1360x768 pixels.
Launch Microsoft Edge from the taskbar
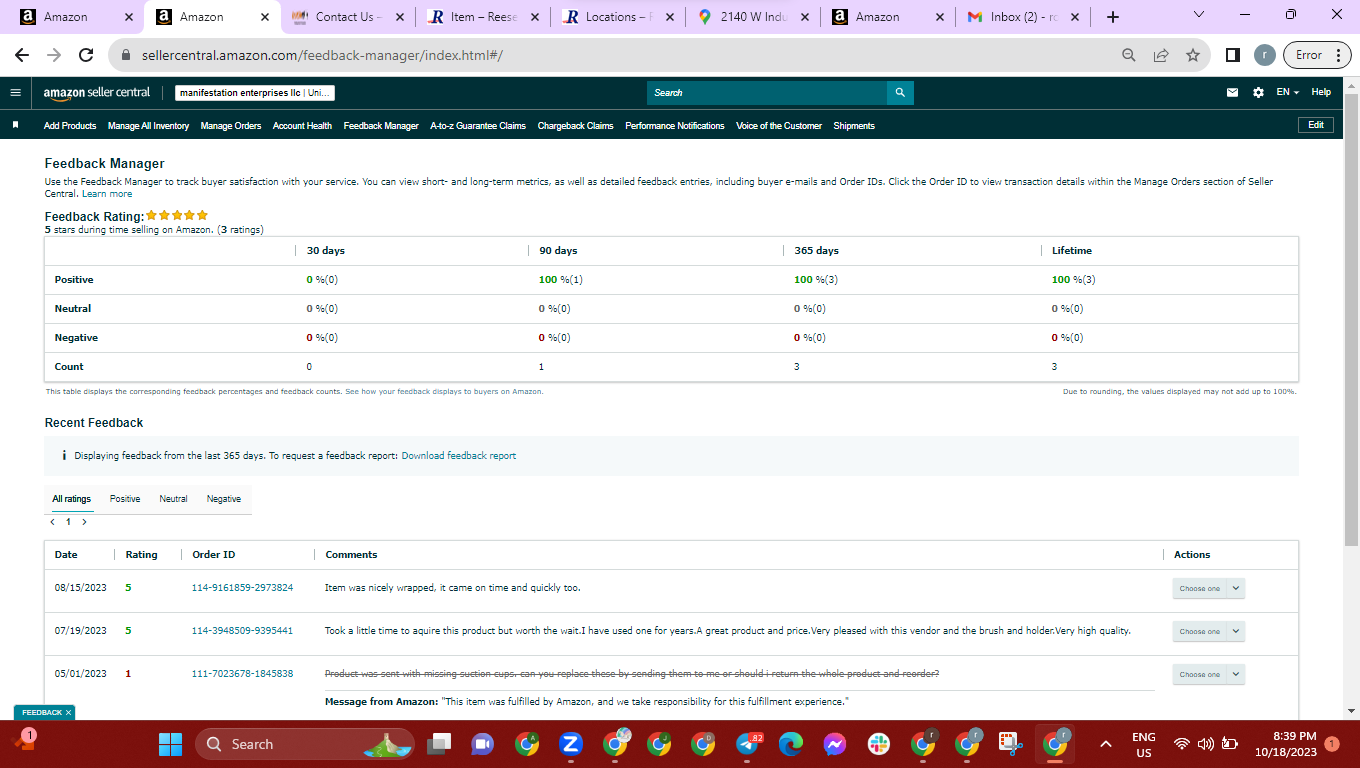pyautogui.click(x=791, y=744)
